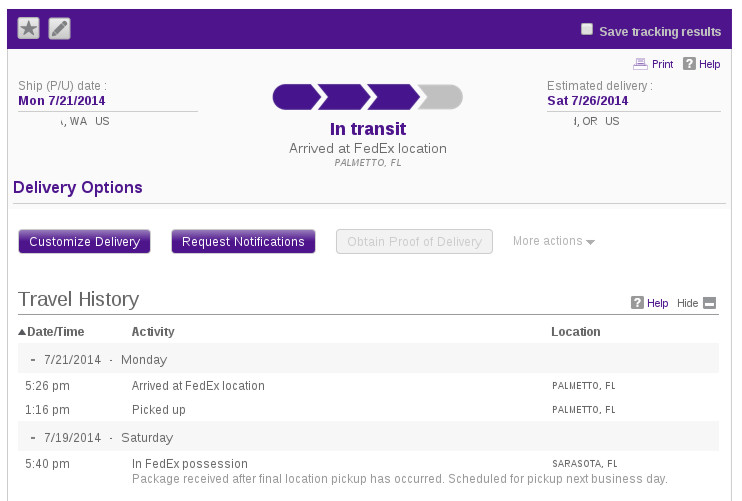The image size is (742, 501).
Task: Collapse the 7/19/2014 Saturday group
Action: (33, 437)
